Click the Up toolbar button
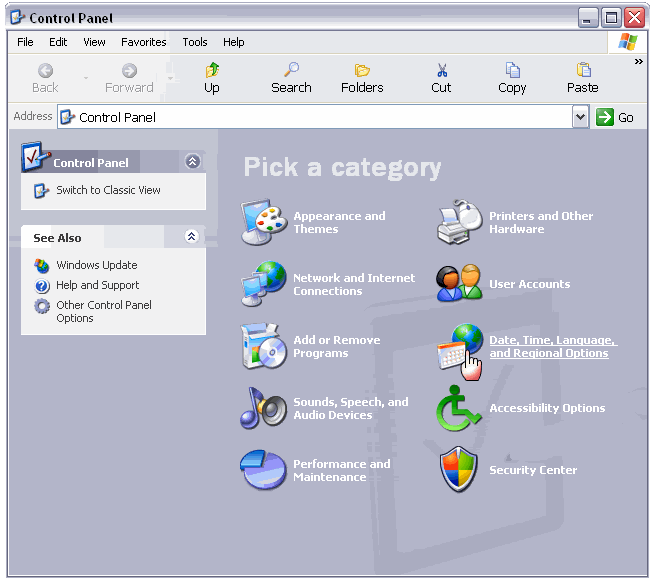The image size is (655, 585). click(212, 78)
